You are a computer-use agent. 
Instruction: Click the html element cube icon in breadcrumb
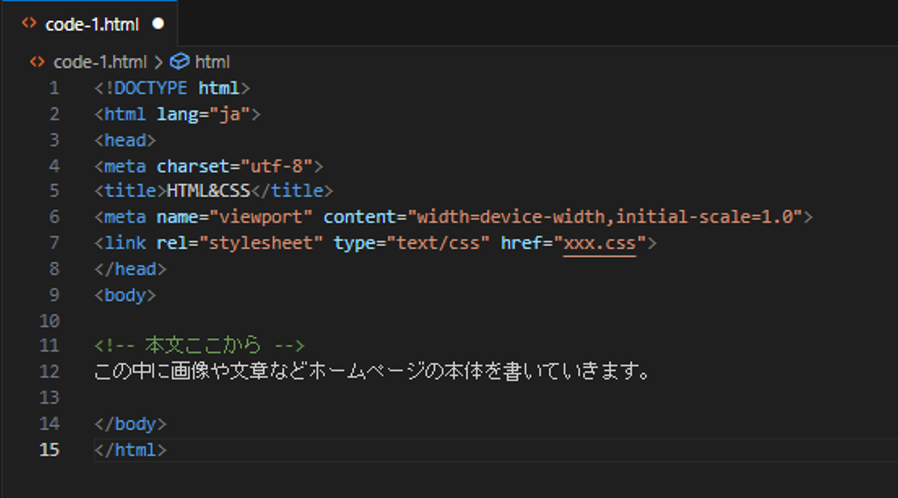pyautogui.click(x=180, y=61)
